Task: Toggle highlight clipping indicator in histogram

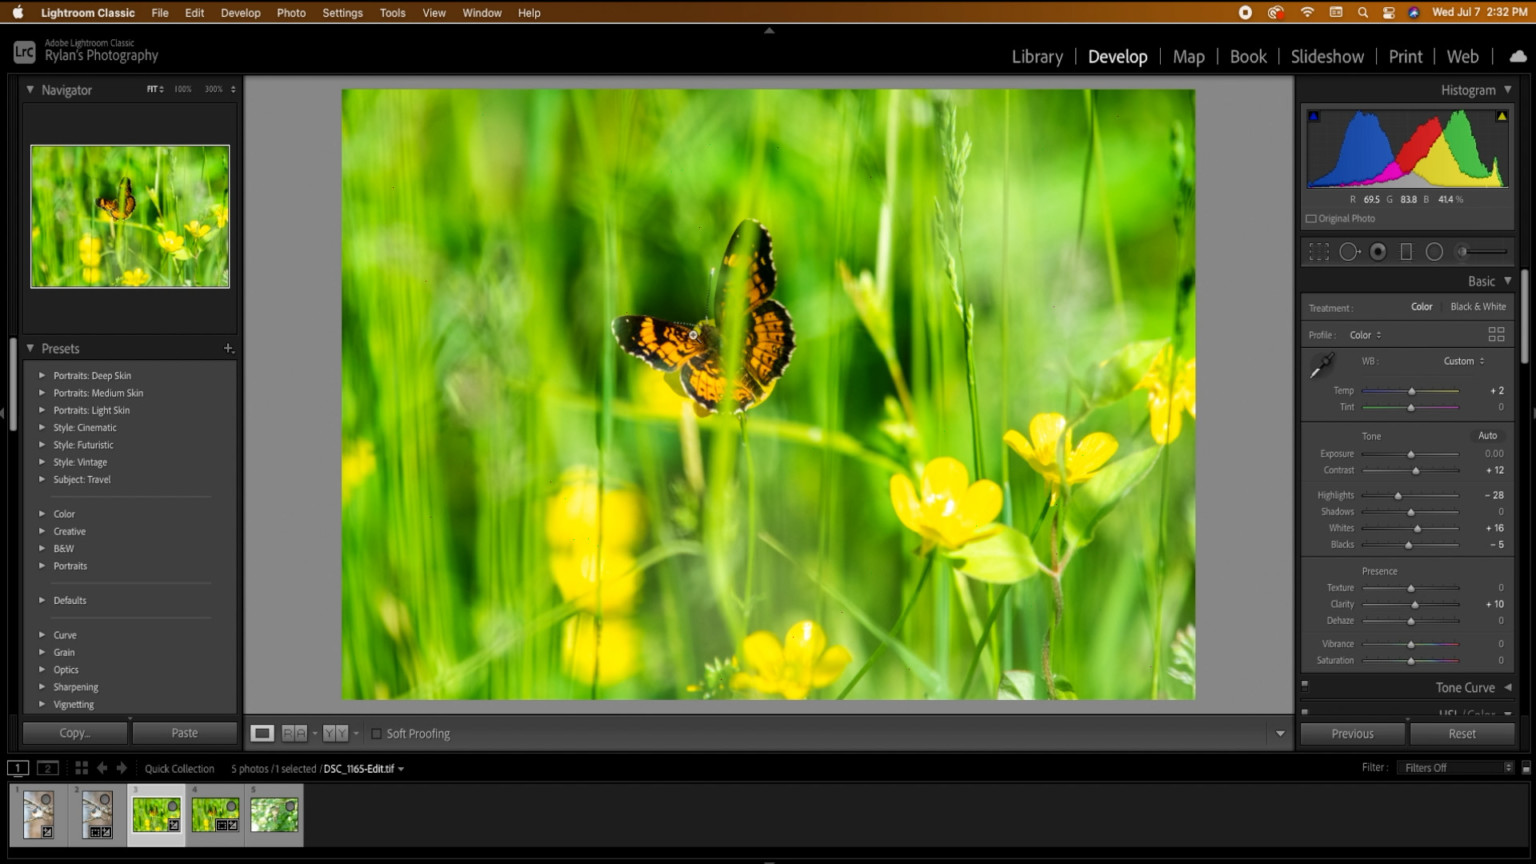Action: pos(1501,117)
